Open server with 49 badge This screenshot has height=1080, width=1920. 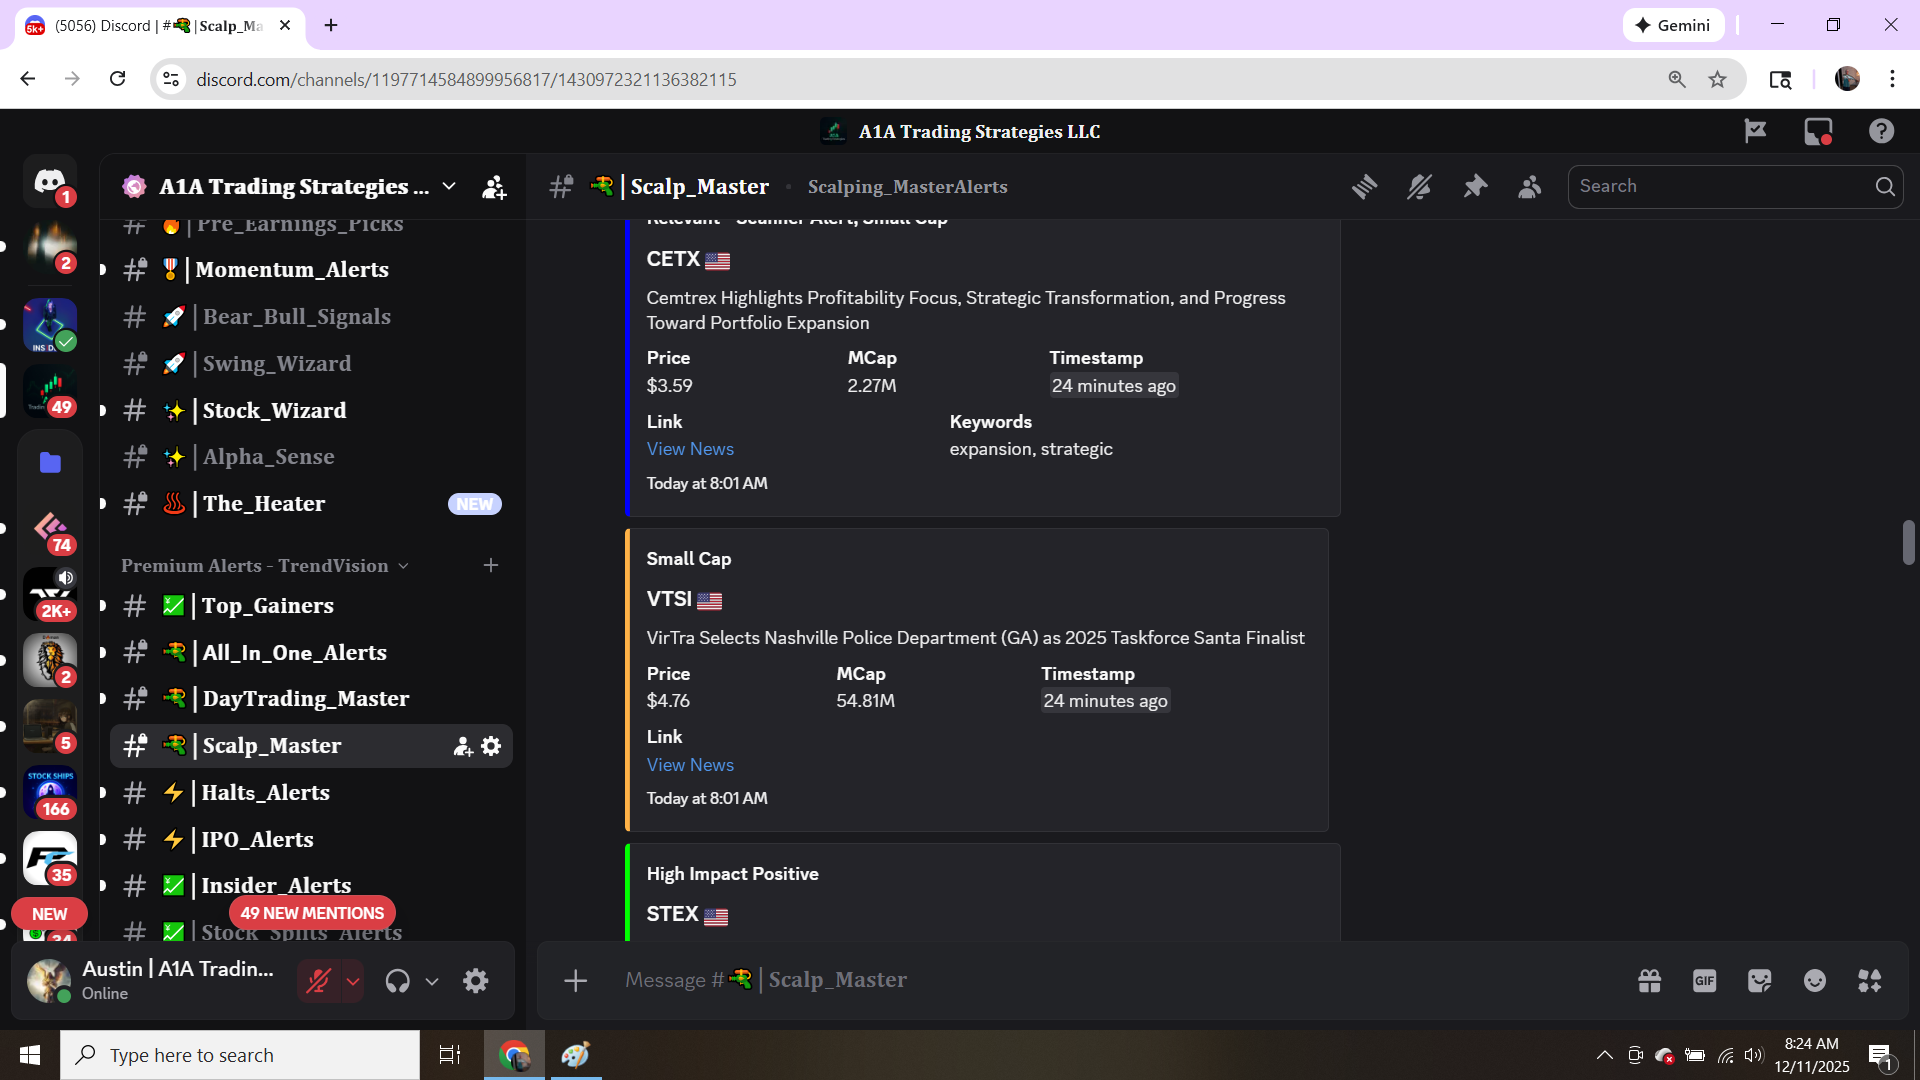click(x=50, y=391)
